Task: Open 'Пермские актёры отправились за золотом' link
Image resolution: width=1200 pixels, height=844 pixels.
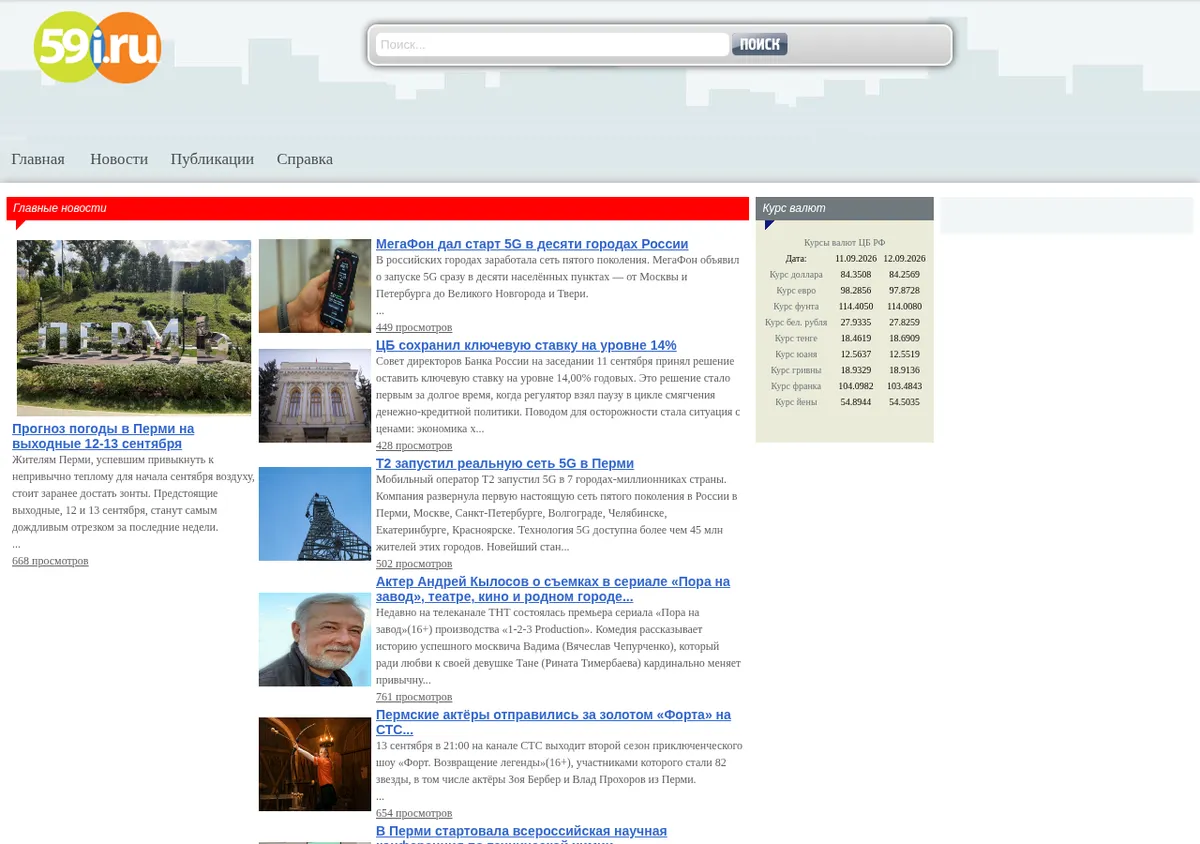Action: (553, 722)
